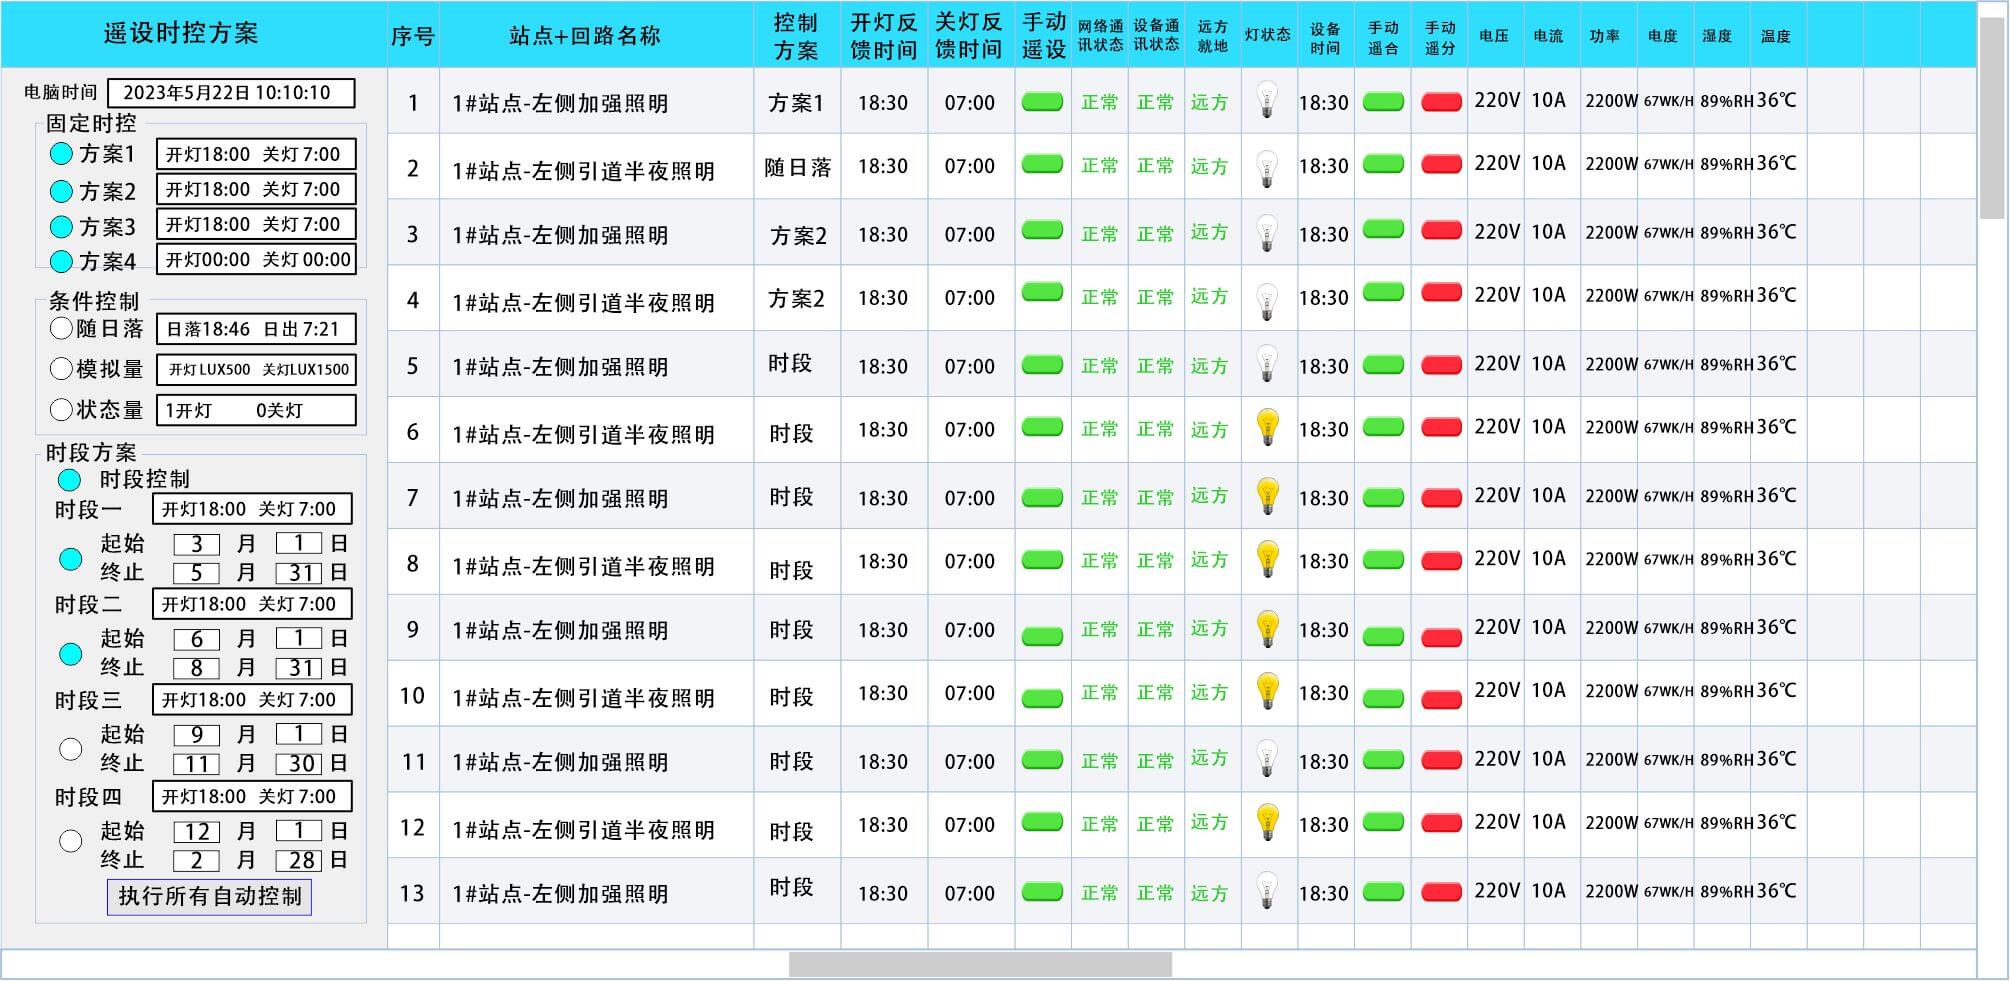
Task: Click the unlit bulb icon in row 1
Action: click(1267, 101)
